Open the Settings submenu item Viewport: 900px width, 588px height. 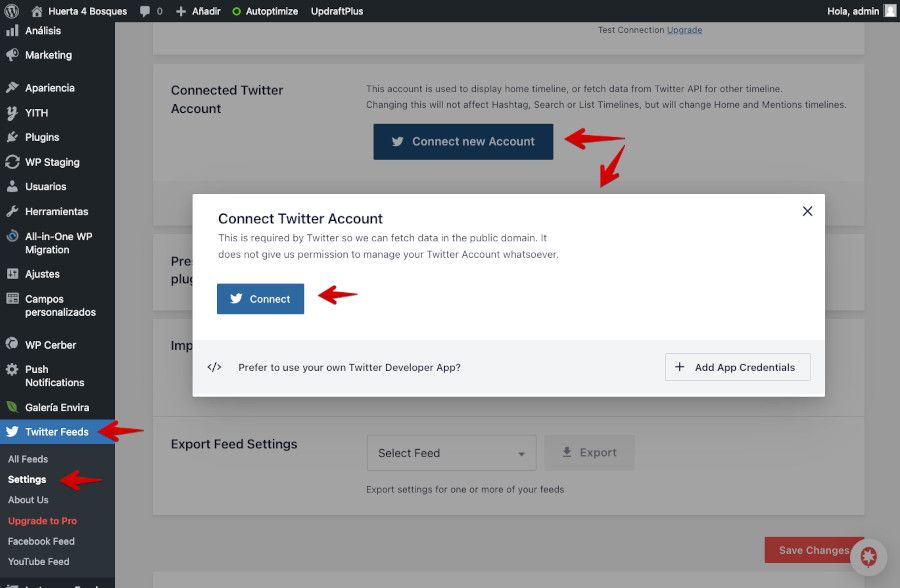click(x=27, y=479)
